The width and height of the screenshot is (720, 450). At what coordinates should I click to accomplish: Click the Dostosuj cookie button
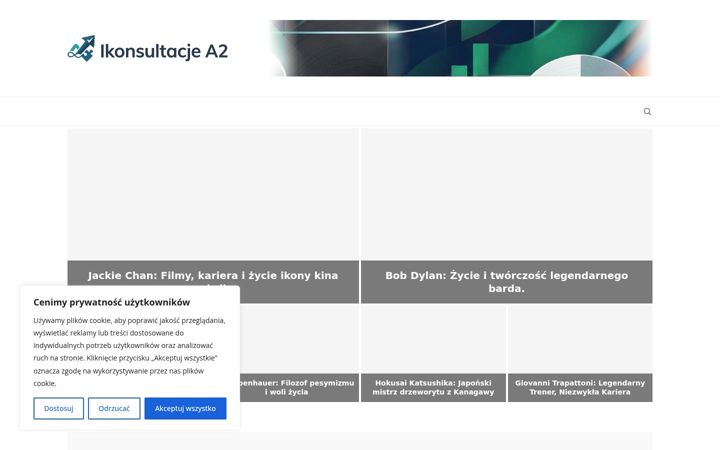(58, 409)
